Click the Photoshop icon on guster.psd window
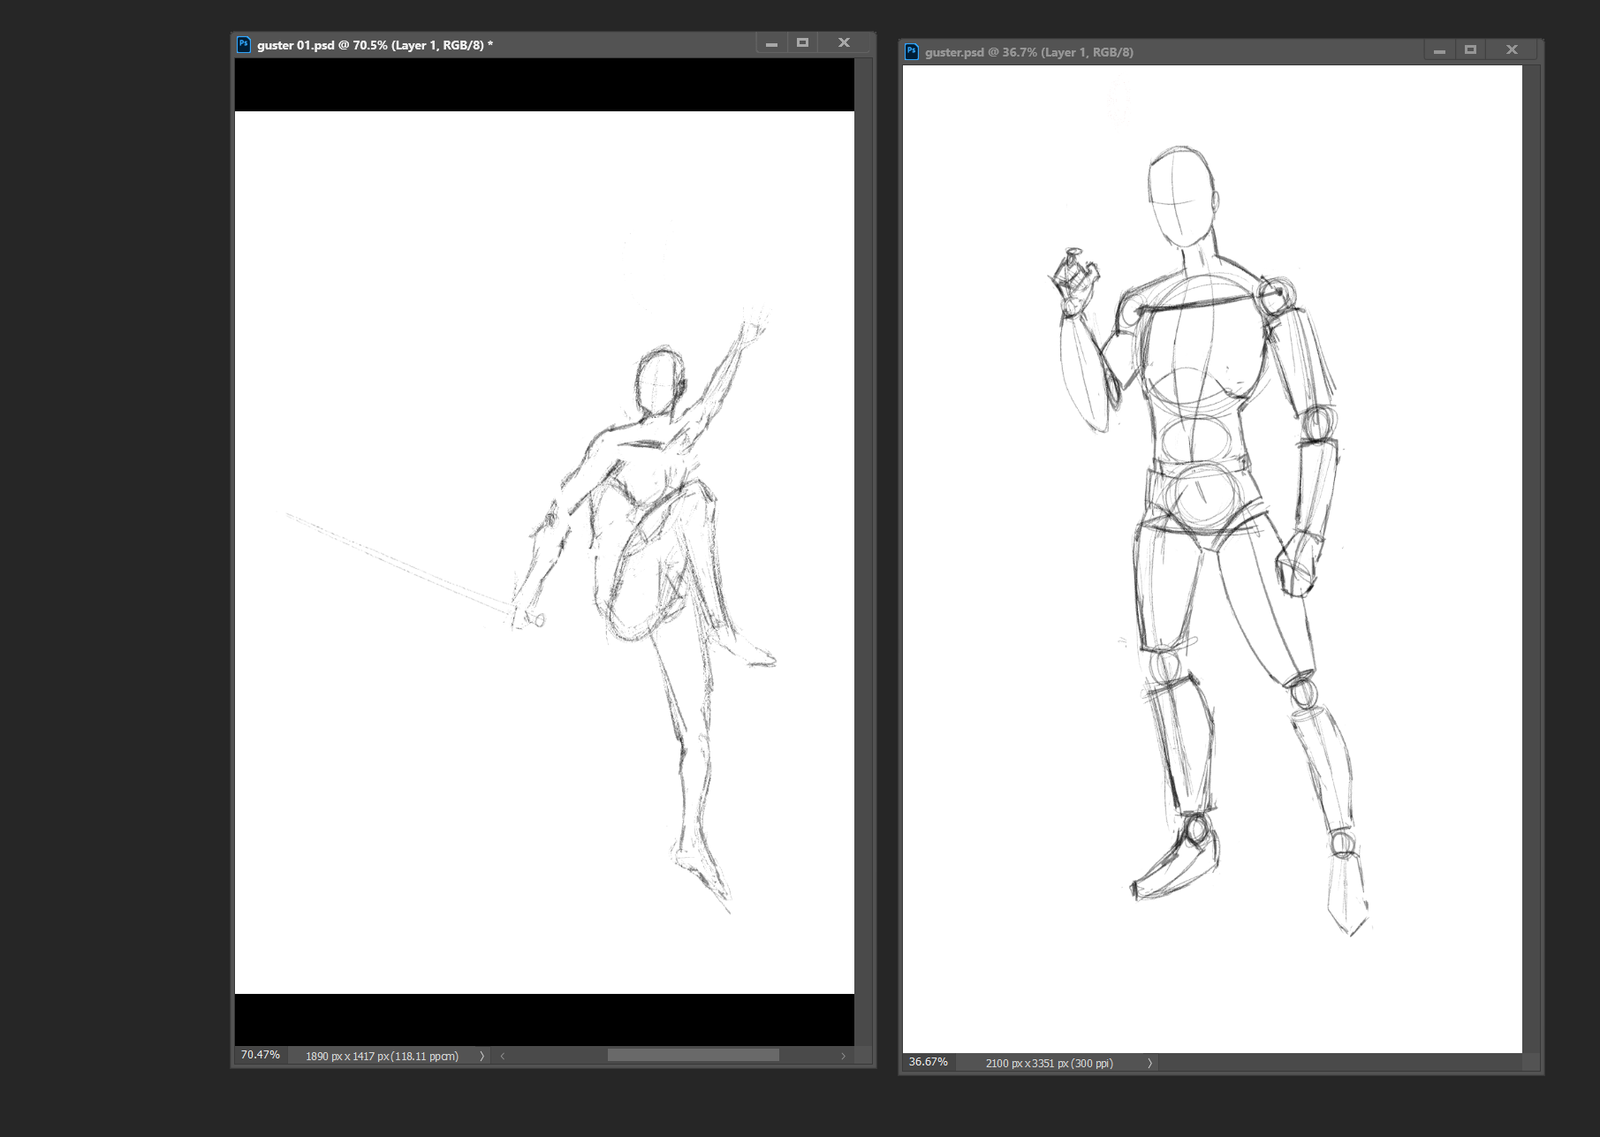The height and width of the screenshot is (1137, 1600). (x=911, y=51)
